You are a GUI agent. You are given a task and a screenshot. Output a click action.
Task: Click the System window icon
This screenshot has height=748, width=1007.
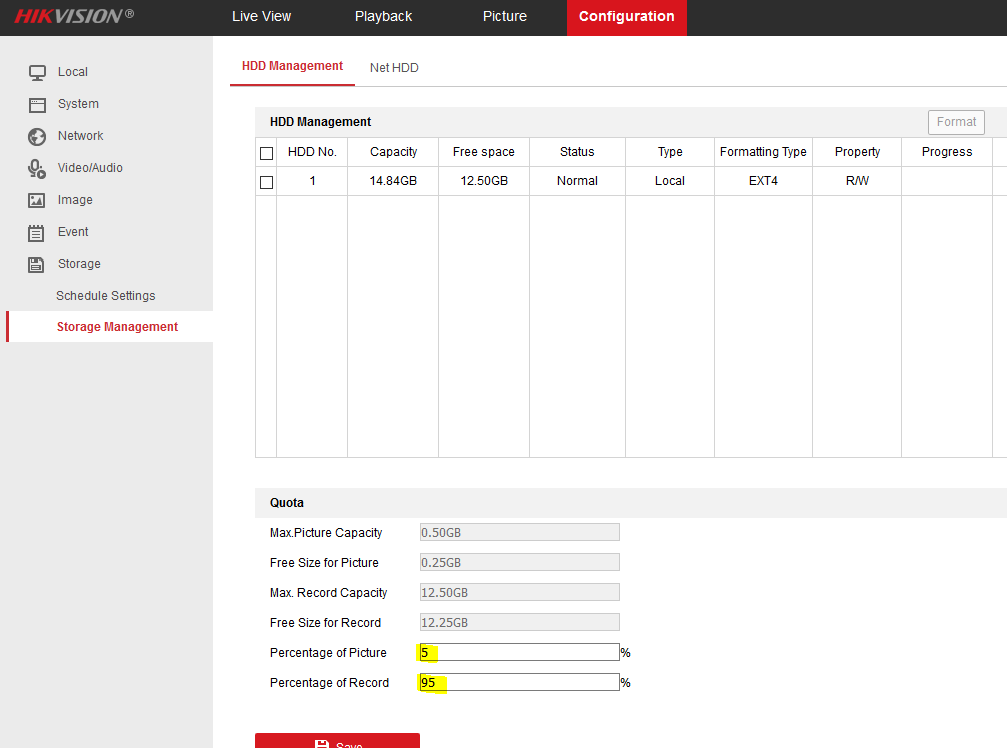37,104
